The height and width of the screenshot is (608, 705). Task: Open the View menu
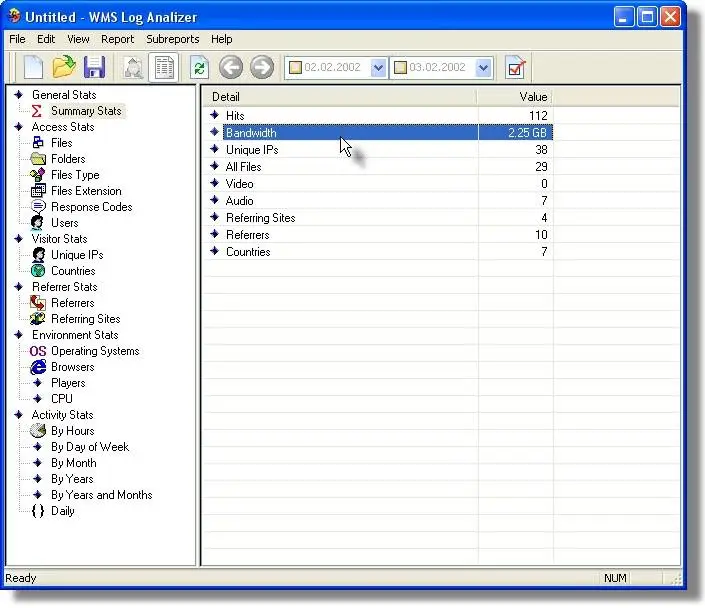coord(78,39)
